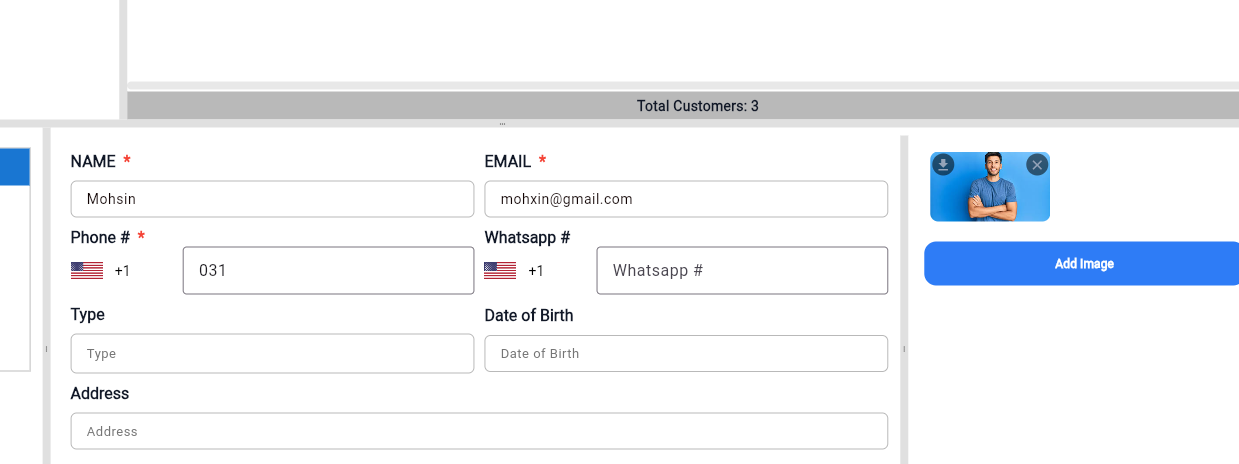This screenshot has height=464, width=1239.
Task: Click the EMAIL field with mohxin@gmail.com
Action: tap(686, 199)
